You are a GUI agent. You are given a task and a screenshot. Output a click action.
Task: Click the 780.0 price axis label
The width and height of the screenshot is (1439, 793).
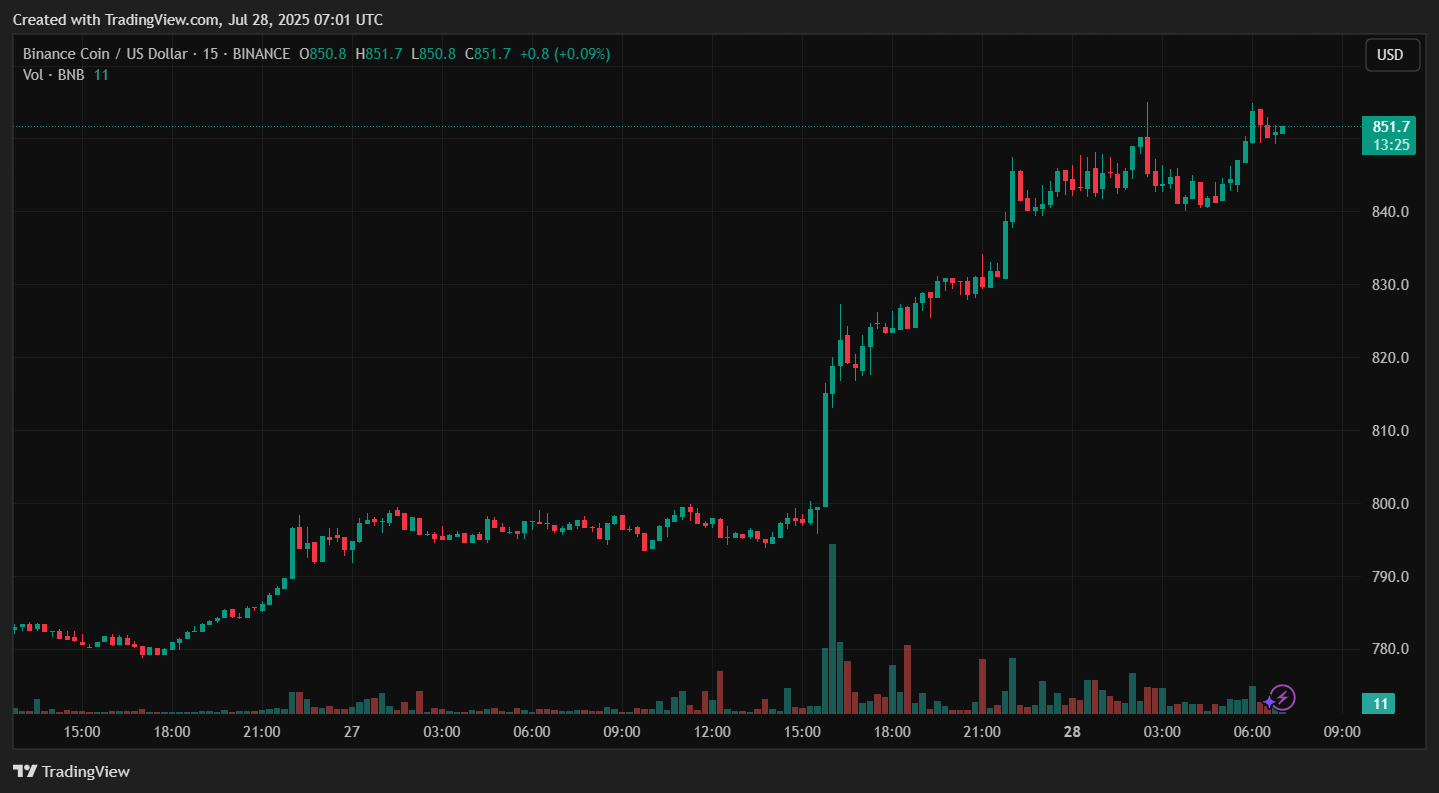[x=1391, y=649]
